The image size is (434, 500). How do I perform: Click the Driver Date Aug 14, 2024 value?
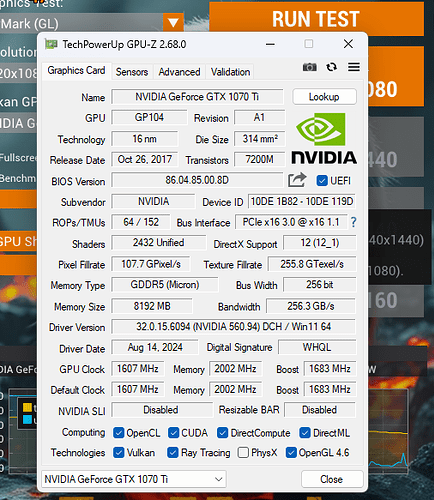pos(155,347)
